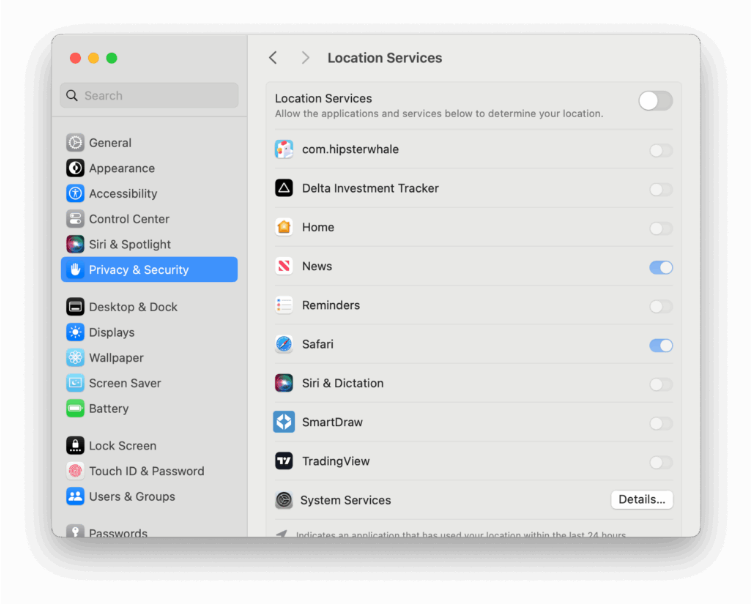Go back with the left chevron

click(x=273, y=58)
